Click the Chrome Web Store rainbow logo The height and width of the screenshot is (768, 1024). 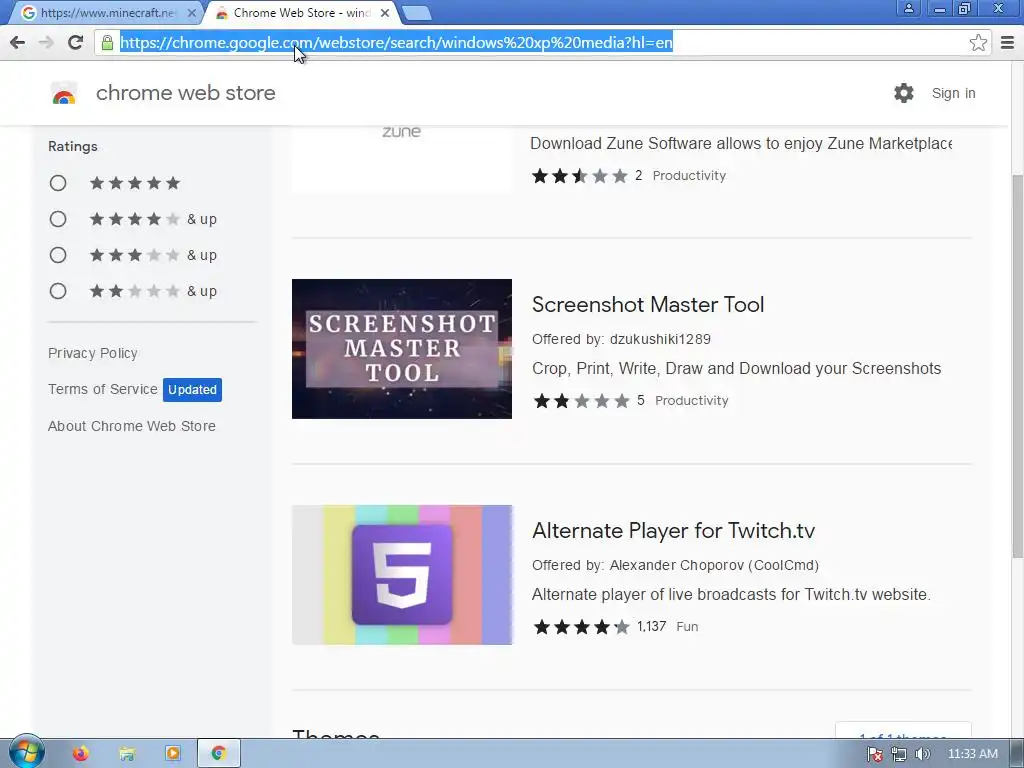[x=64, y=93]
